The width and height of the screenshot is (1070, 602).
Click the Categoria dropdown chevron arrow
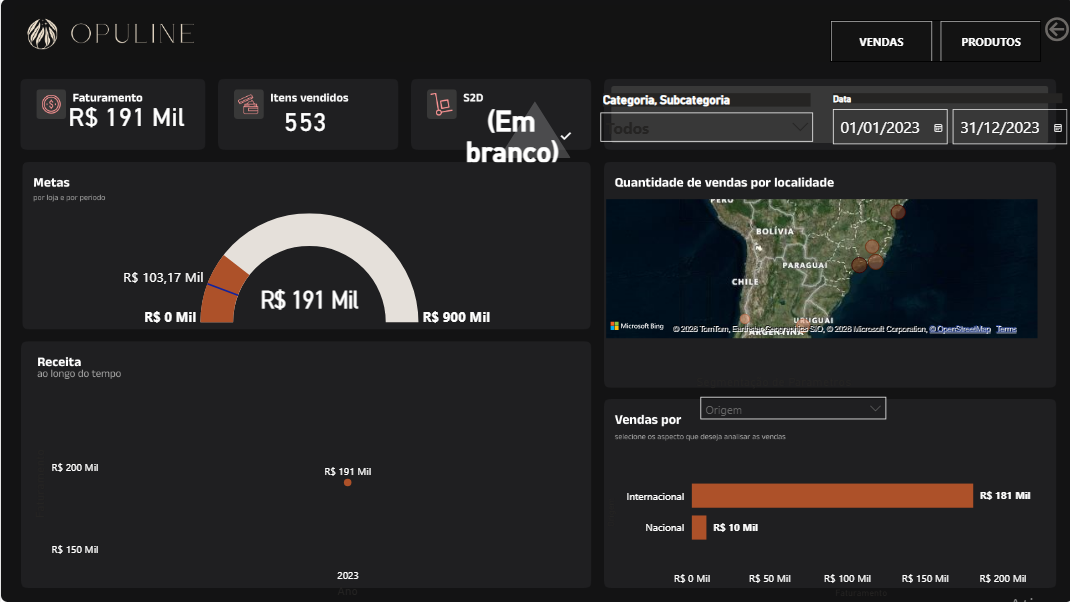coord(799,127)
